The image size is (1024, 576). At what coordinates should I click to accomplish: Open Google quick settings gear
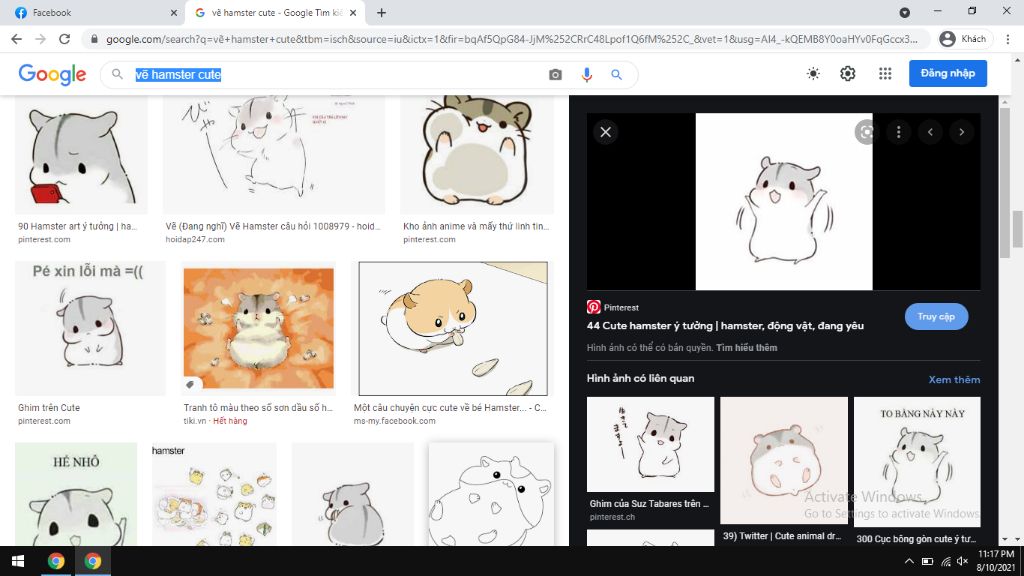click(848, 74)
